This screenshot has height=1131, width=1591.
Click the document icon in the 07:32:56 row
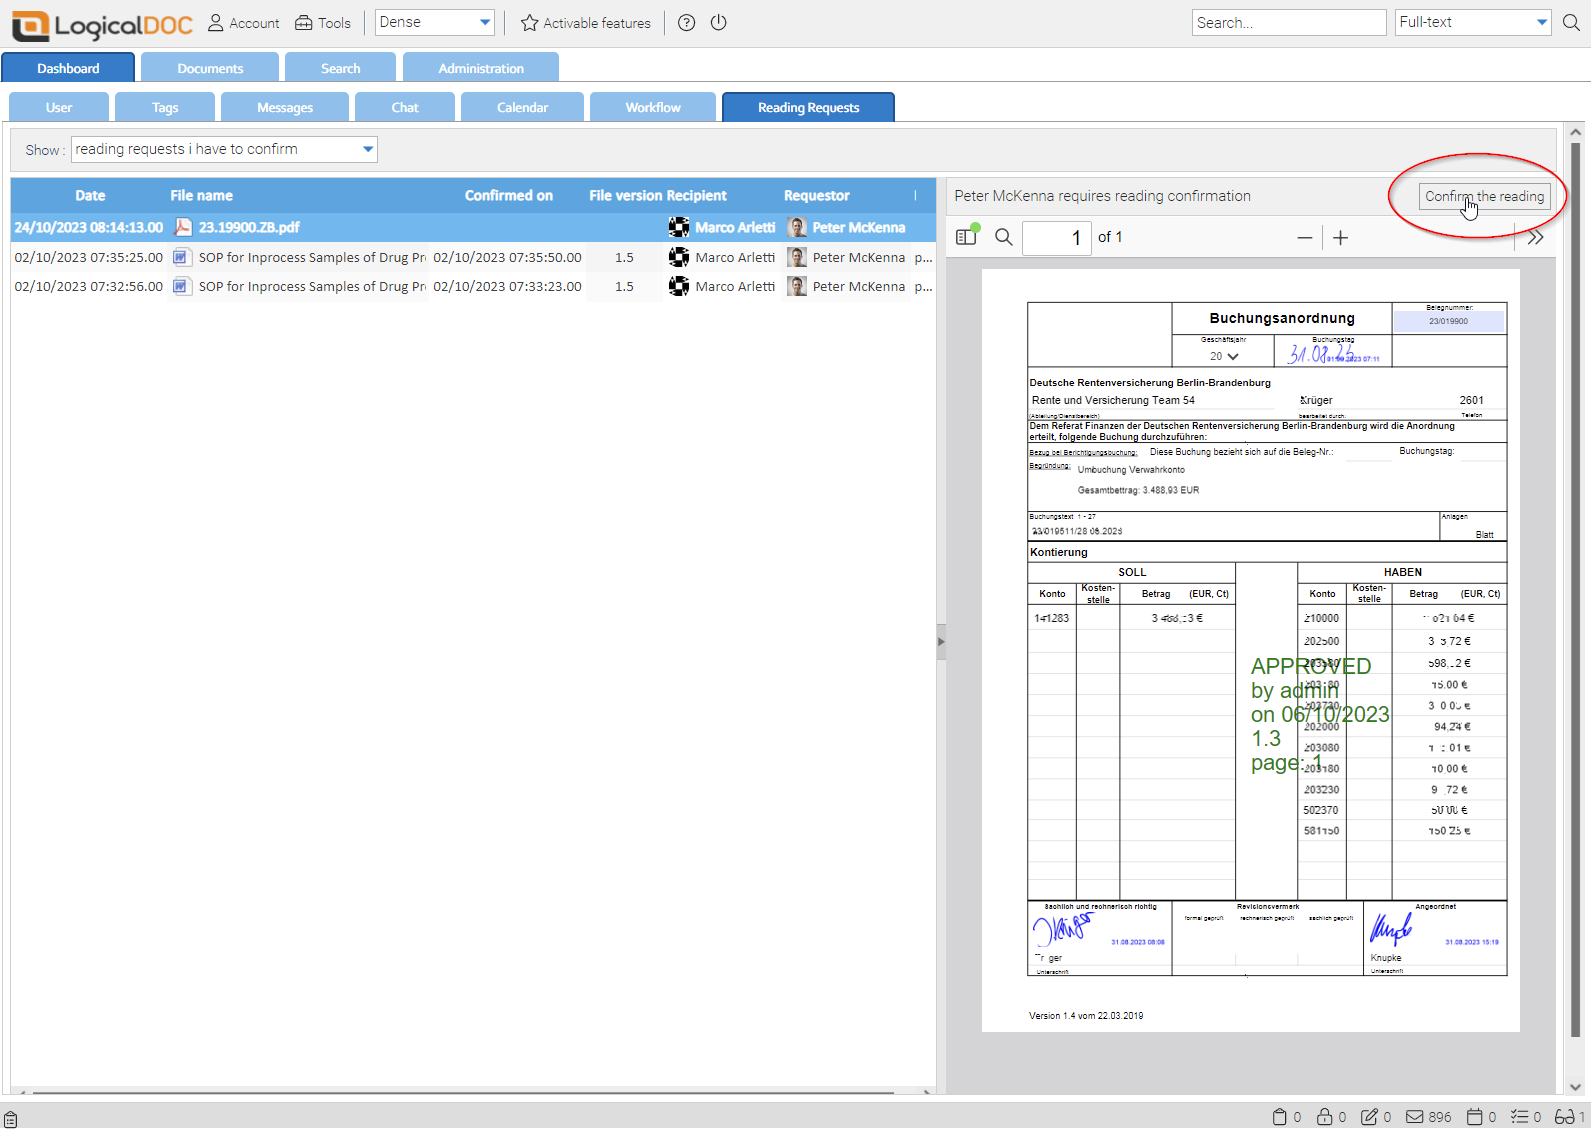[x=181, y=286]
